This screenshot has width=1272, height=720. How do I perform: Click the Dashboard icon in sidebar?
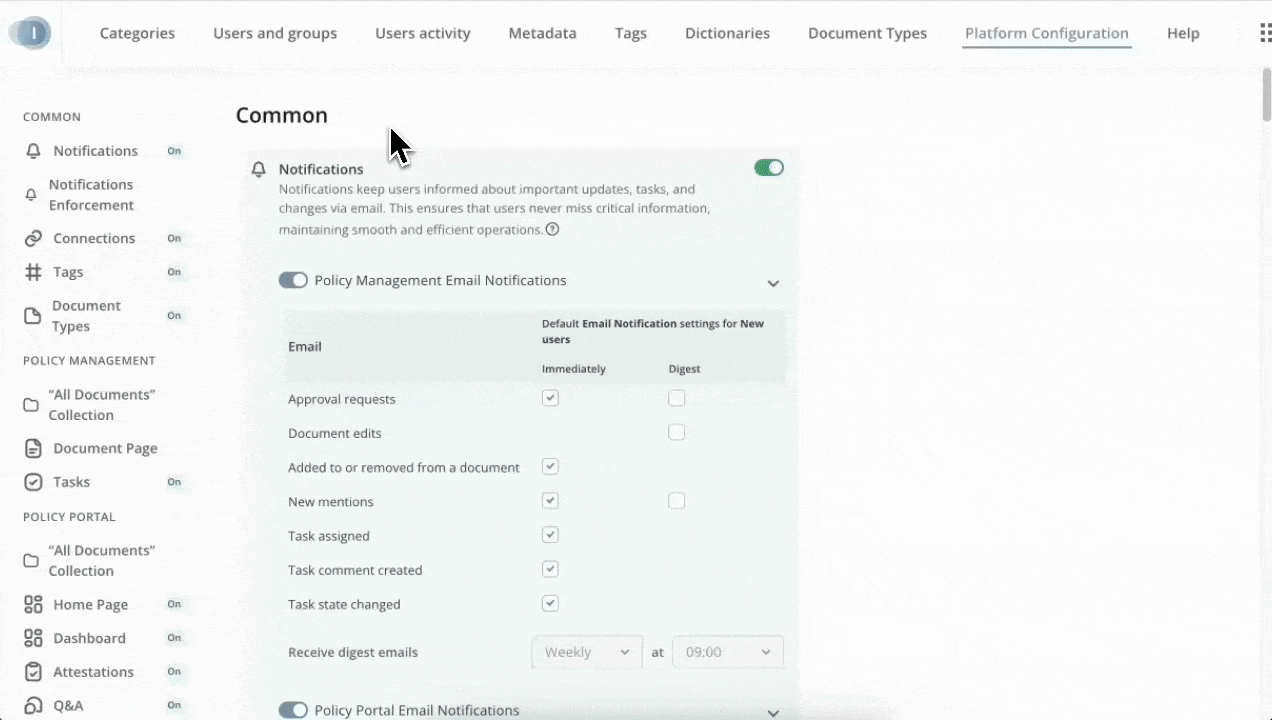click(x=34, y=638)
